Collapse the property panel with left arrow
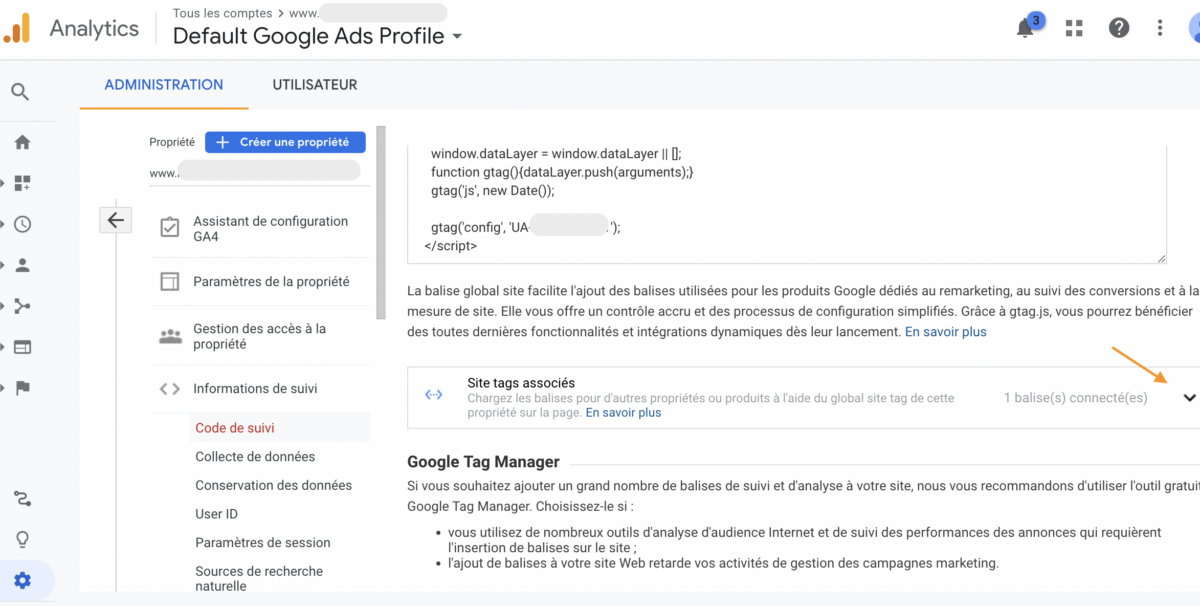The height and width of the screenshot is (606, 1200). coord(115,219)
